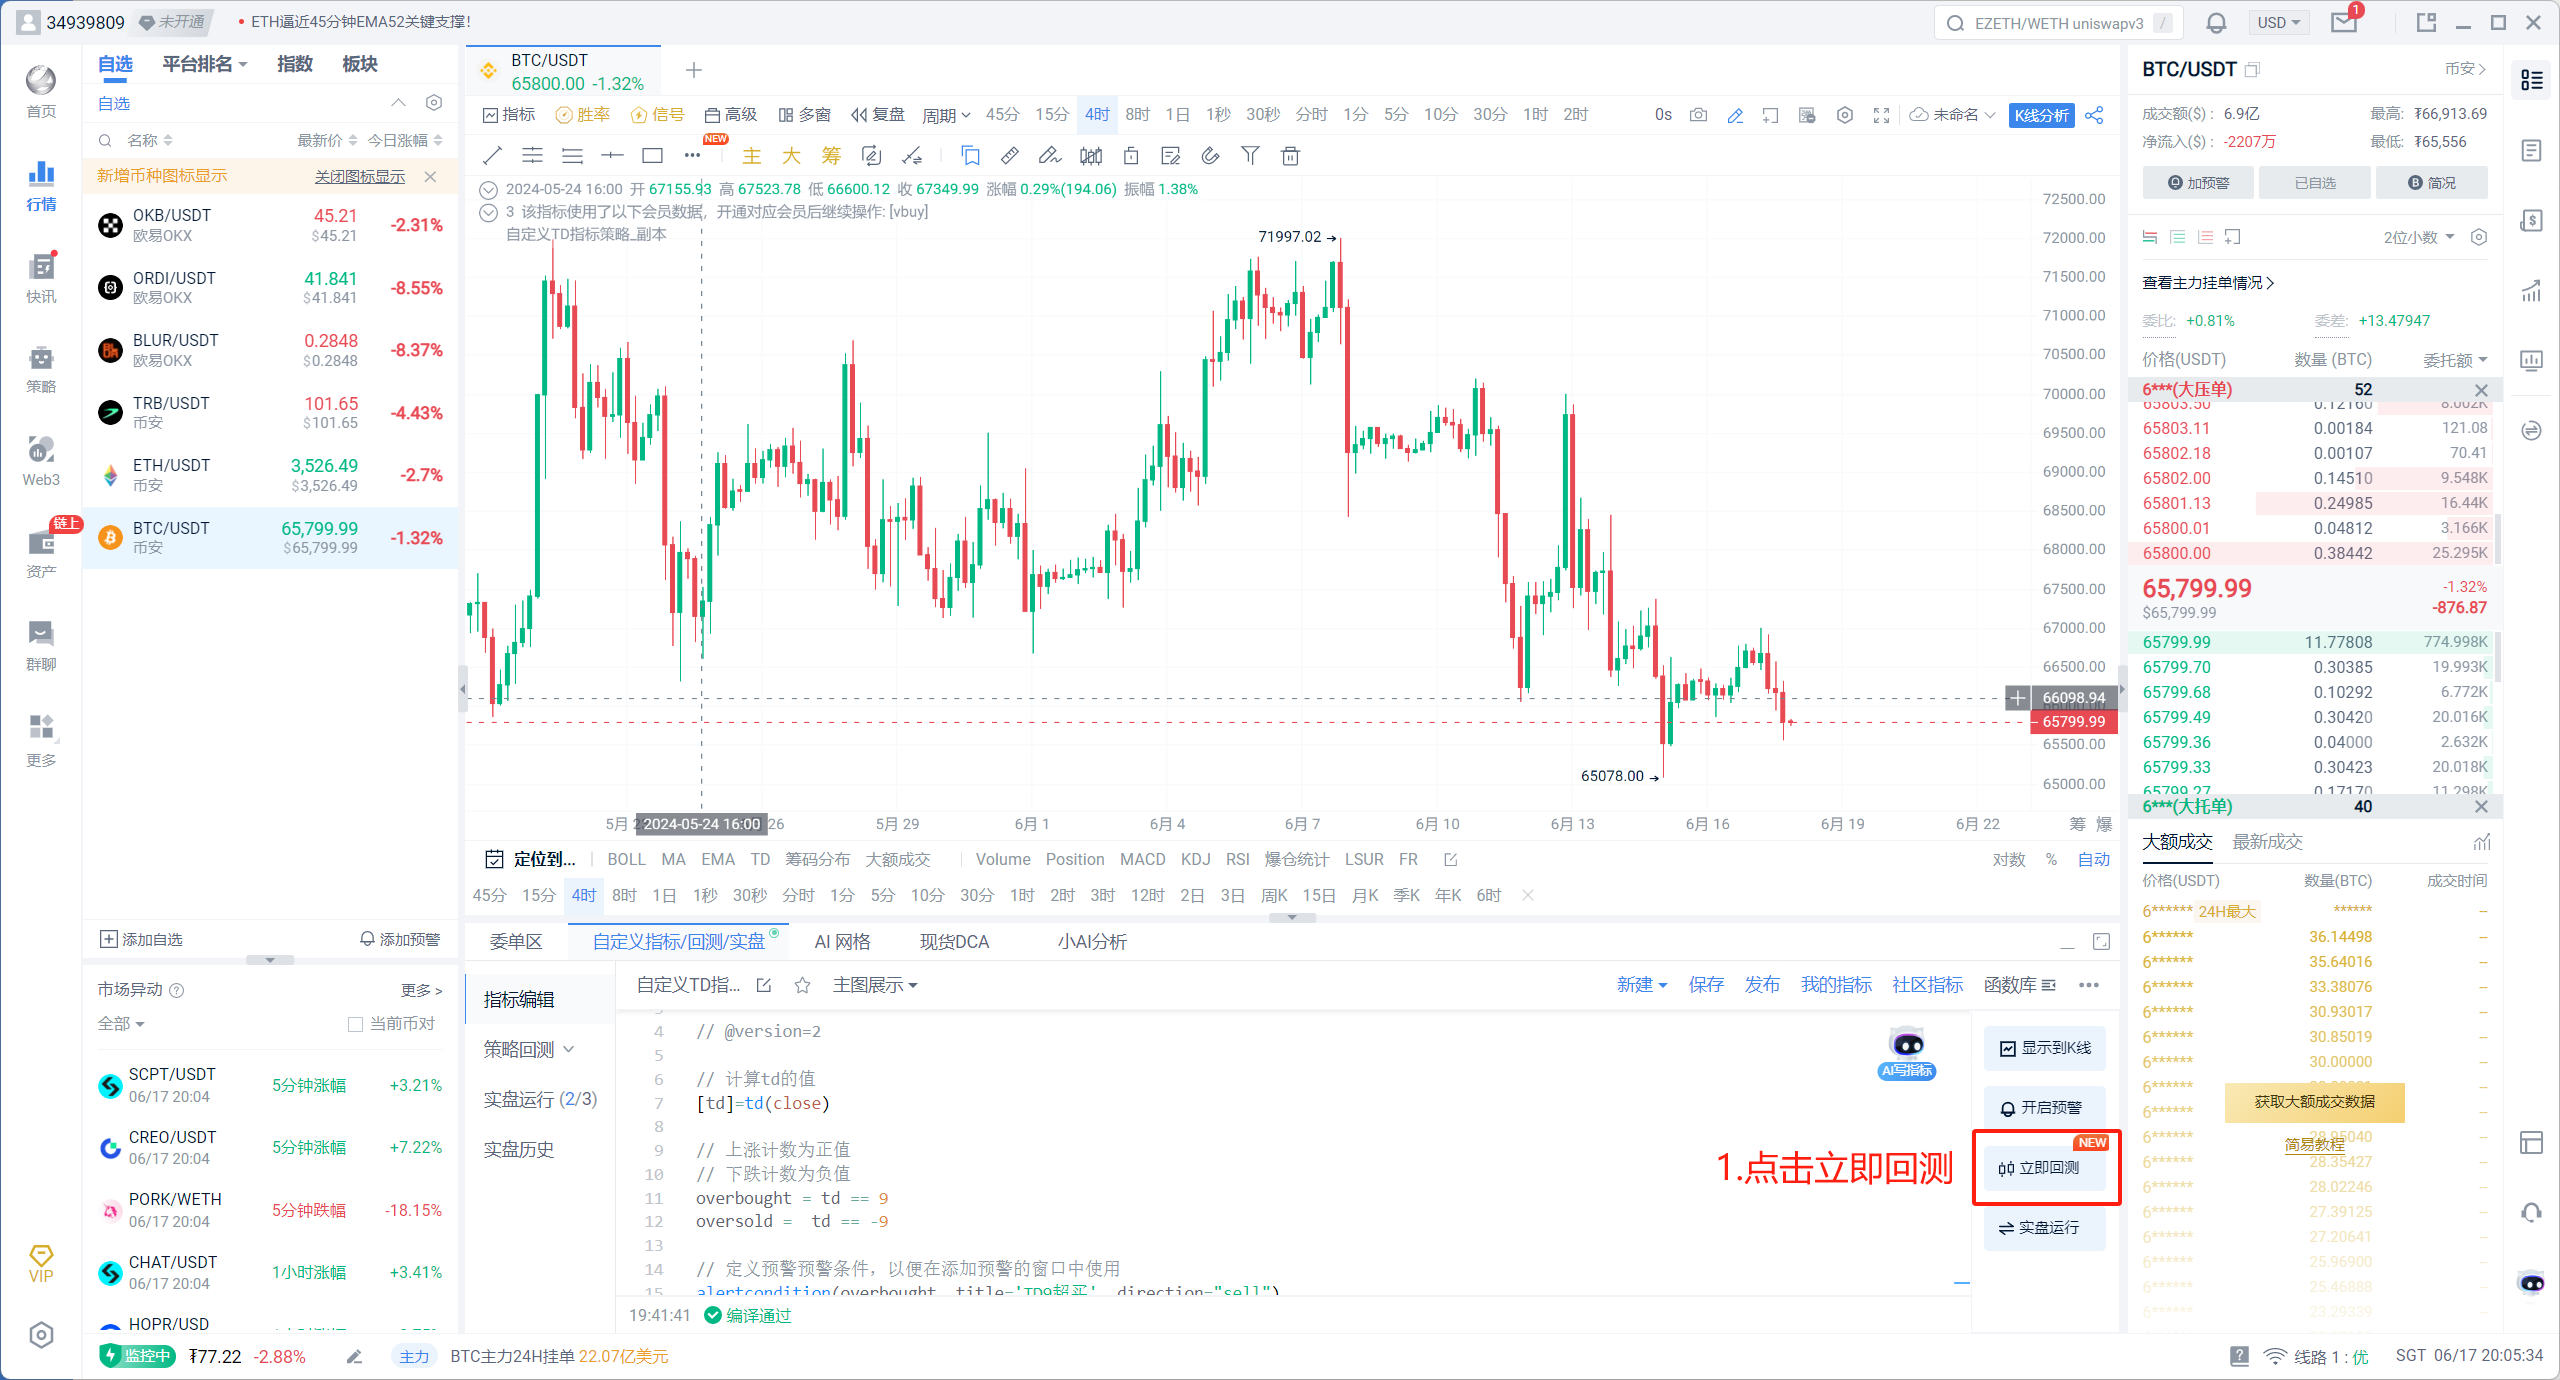2560x1380 pixels.
Task: Toggle percent % scale mode
Action: [x=2051, y=859]
